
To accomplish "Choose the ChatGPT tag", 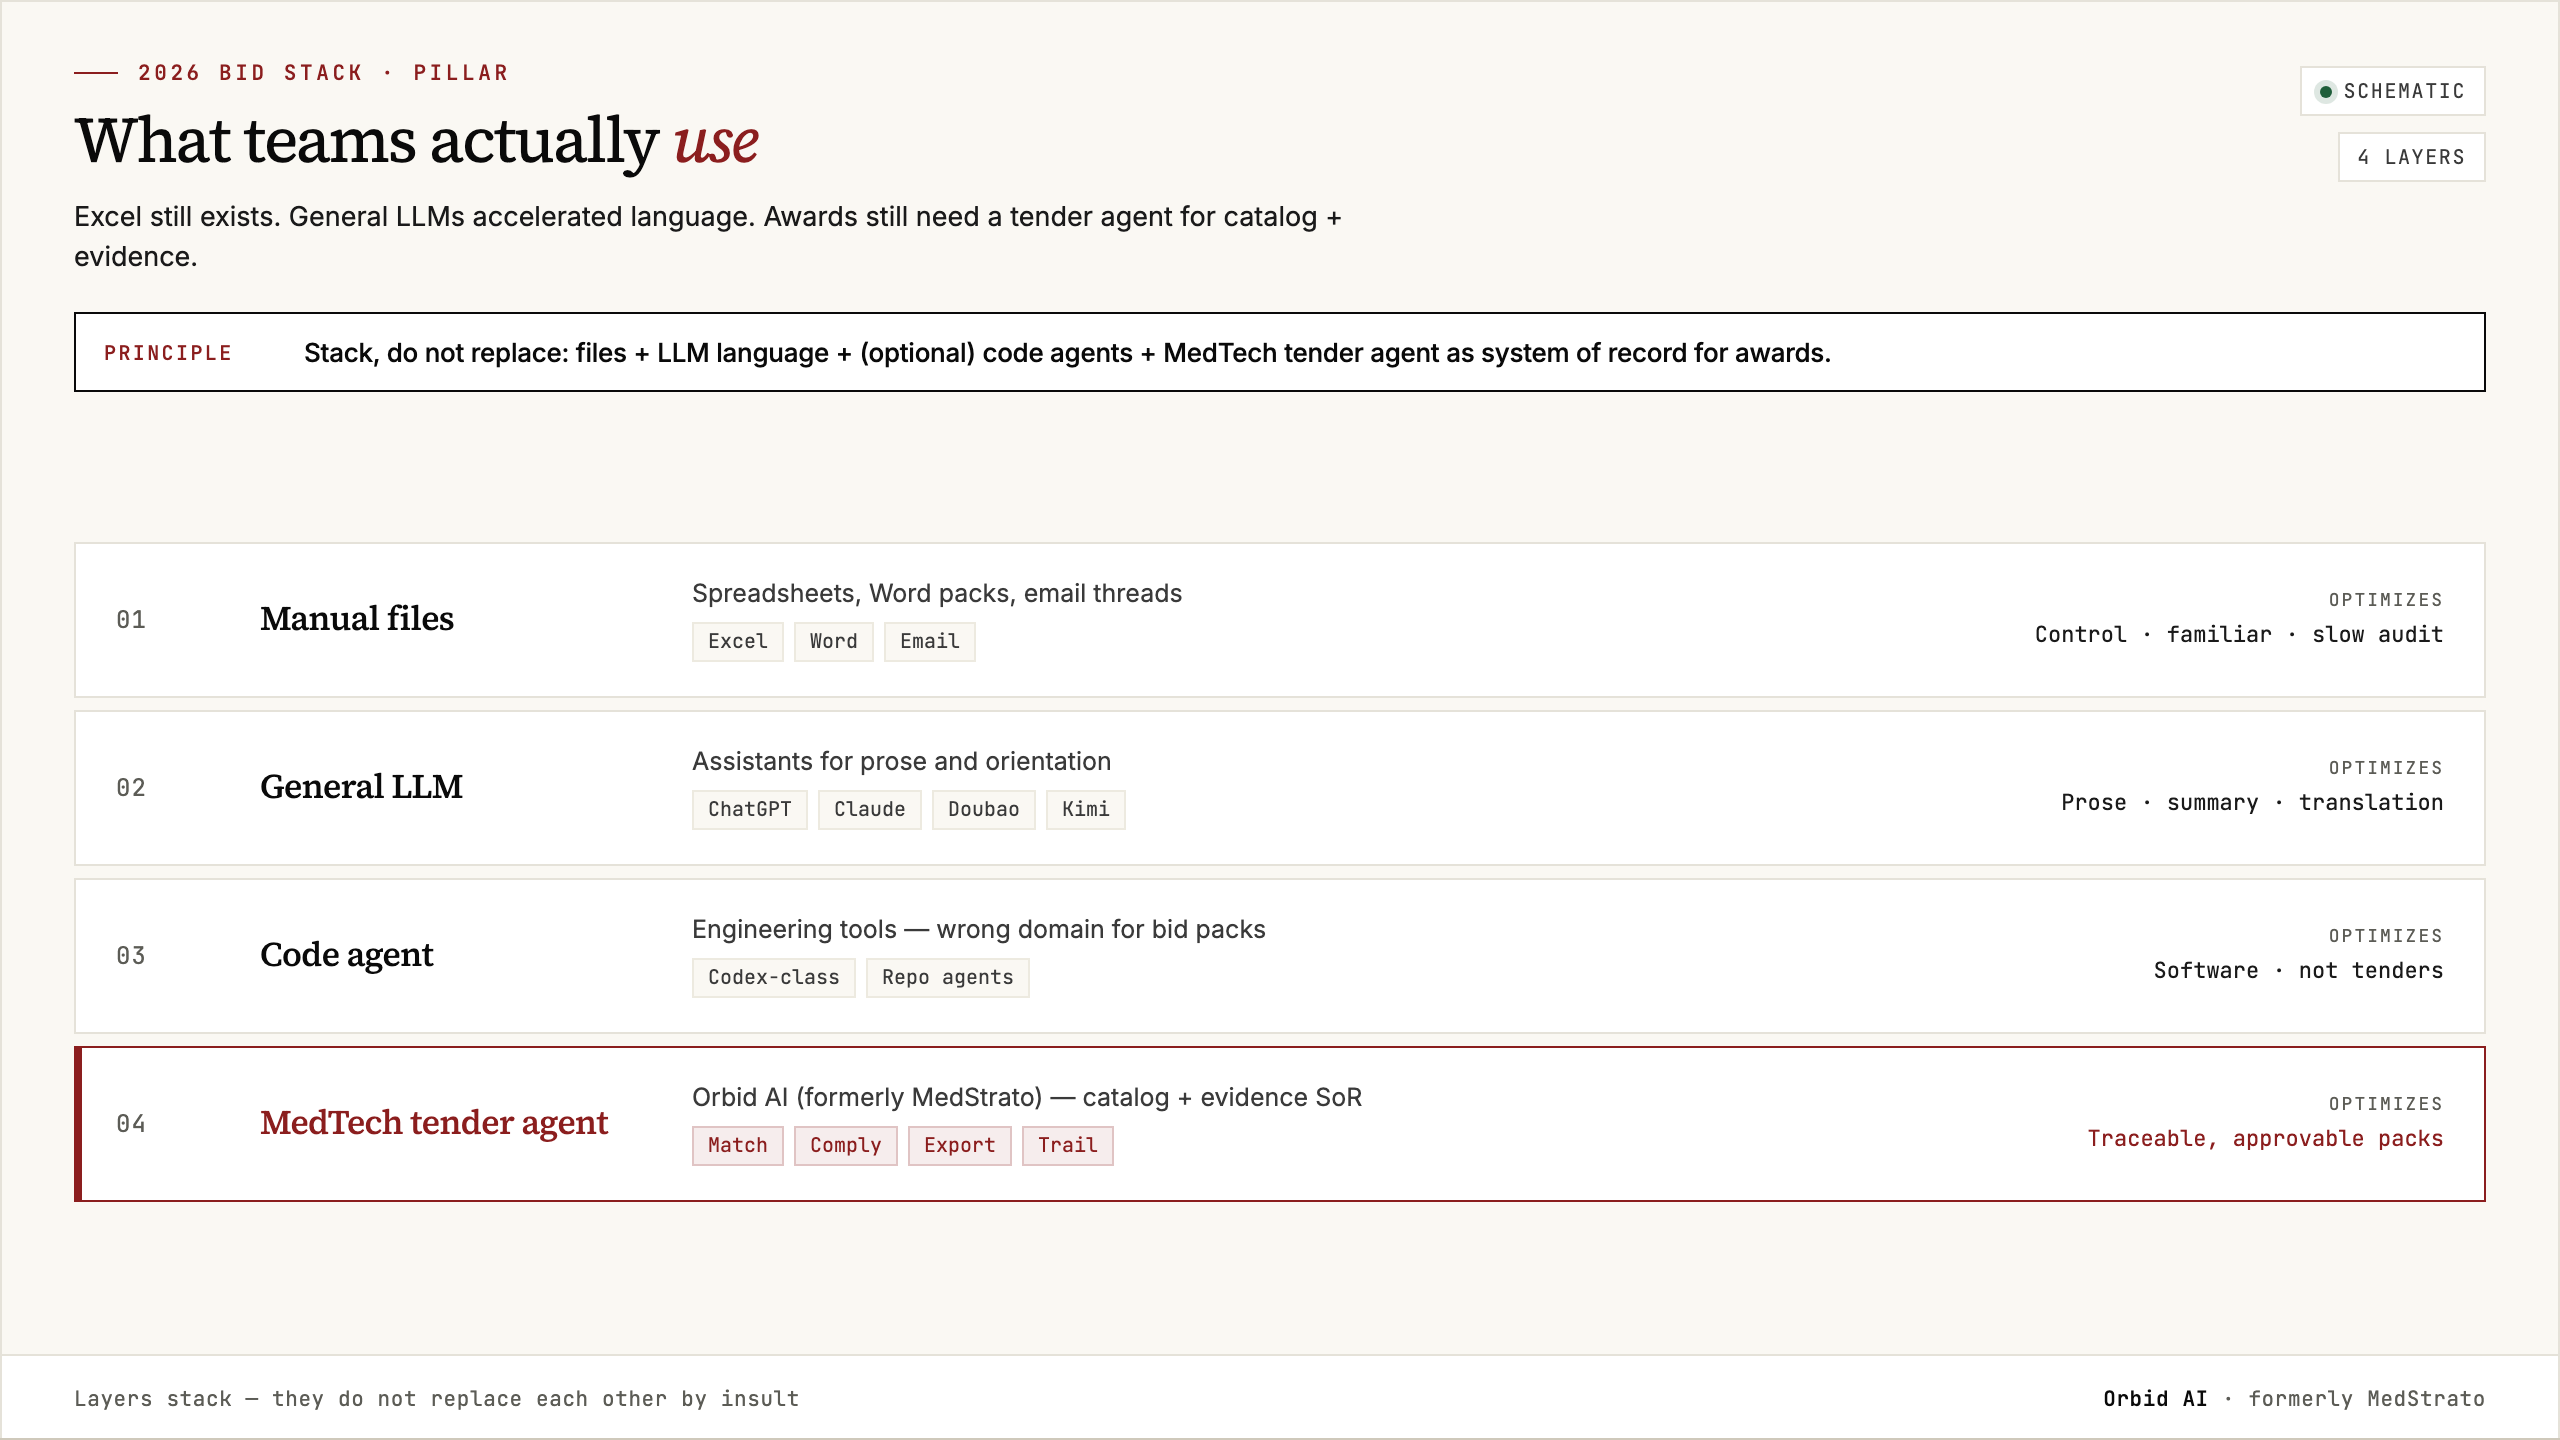I will pyautogui.click(x=750, y=809).
